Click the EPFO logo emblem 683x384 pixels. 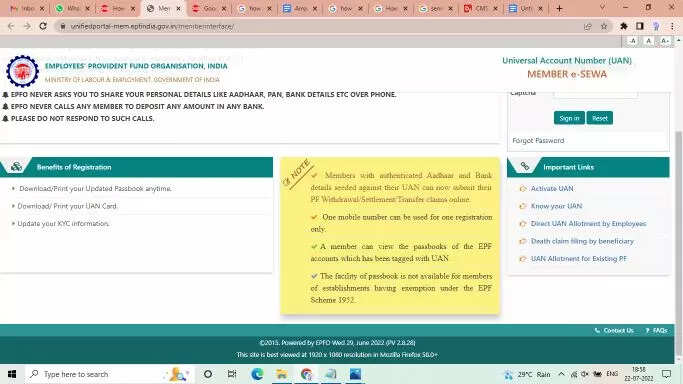click(x=22, y=71)
